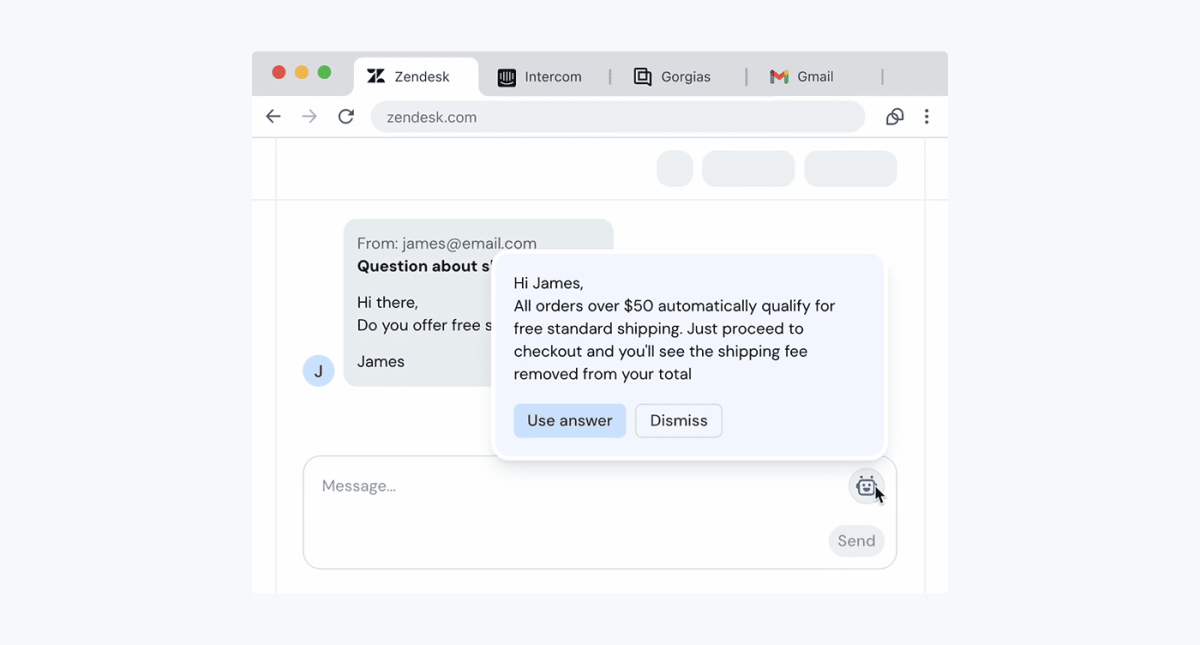Click the grayed forward navigation arrow
The width and height of the screenshot is (1200, 645).
(x=309, y=116)
